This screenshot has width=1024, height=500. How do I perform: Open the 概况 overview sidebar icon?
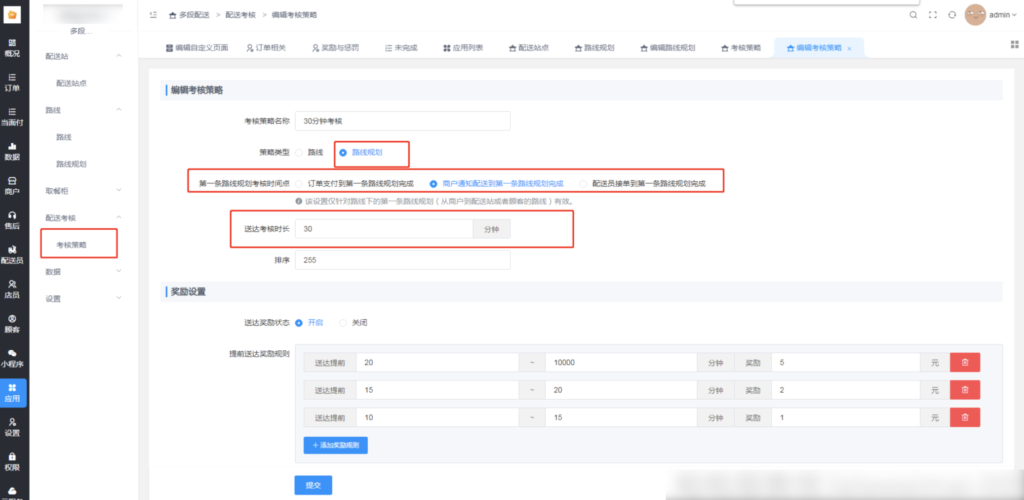(12, 48)
